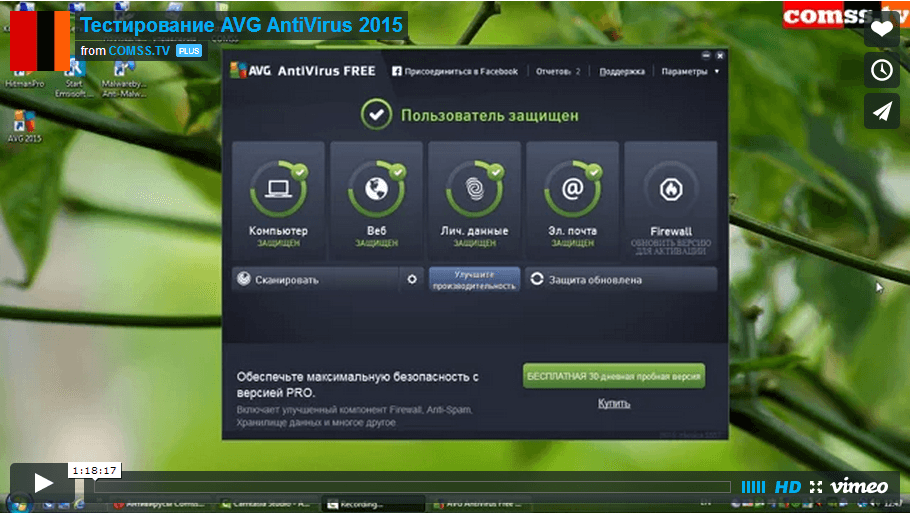Click the Купить link
This screenshot has width=910, height=513.
[614, 403]
